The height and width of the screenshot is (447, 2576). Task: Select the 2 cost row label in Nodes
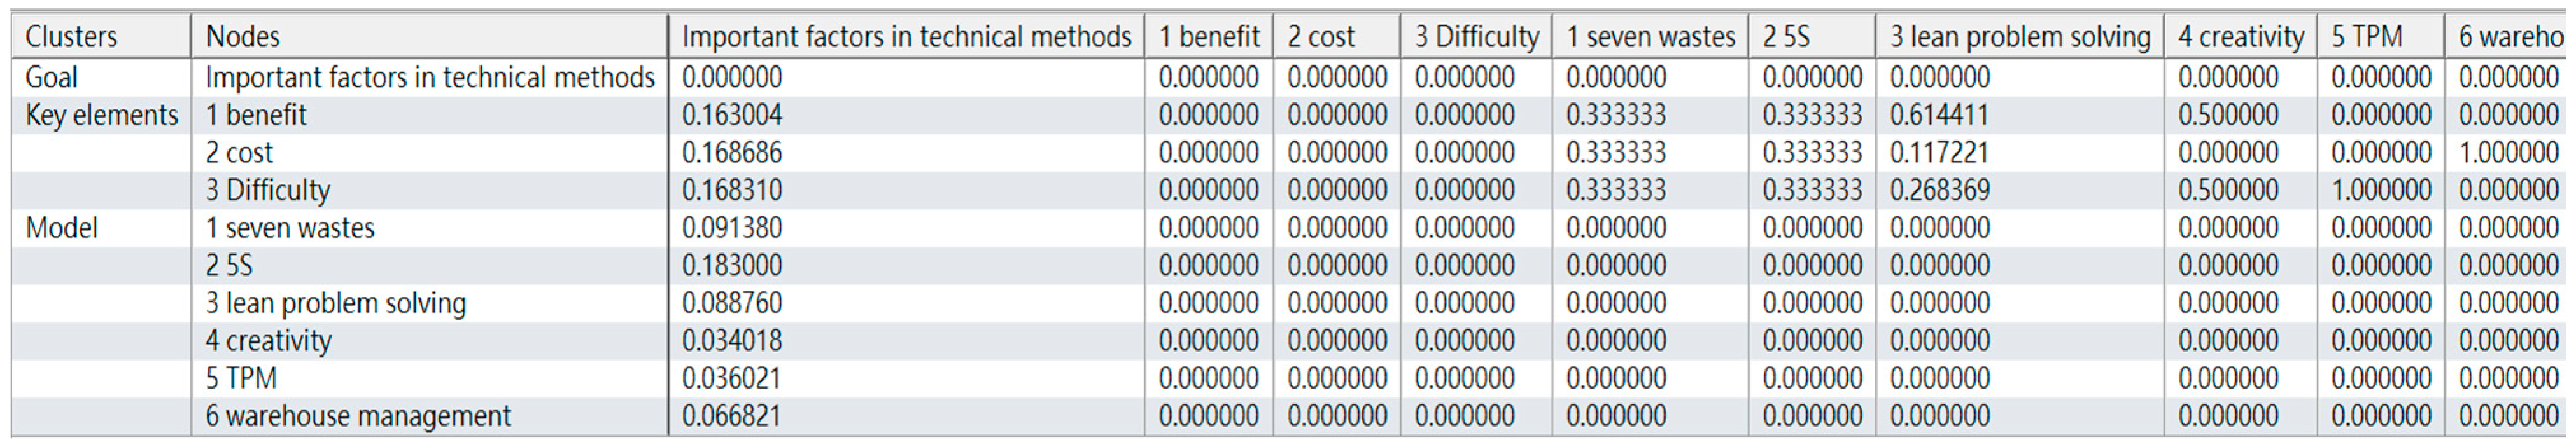239,153
